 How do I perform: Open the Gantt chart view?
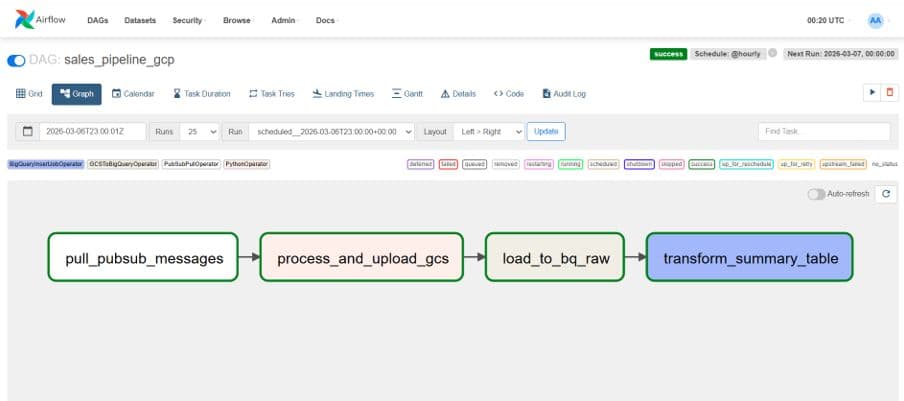coord(407,94)
